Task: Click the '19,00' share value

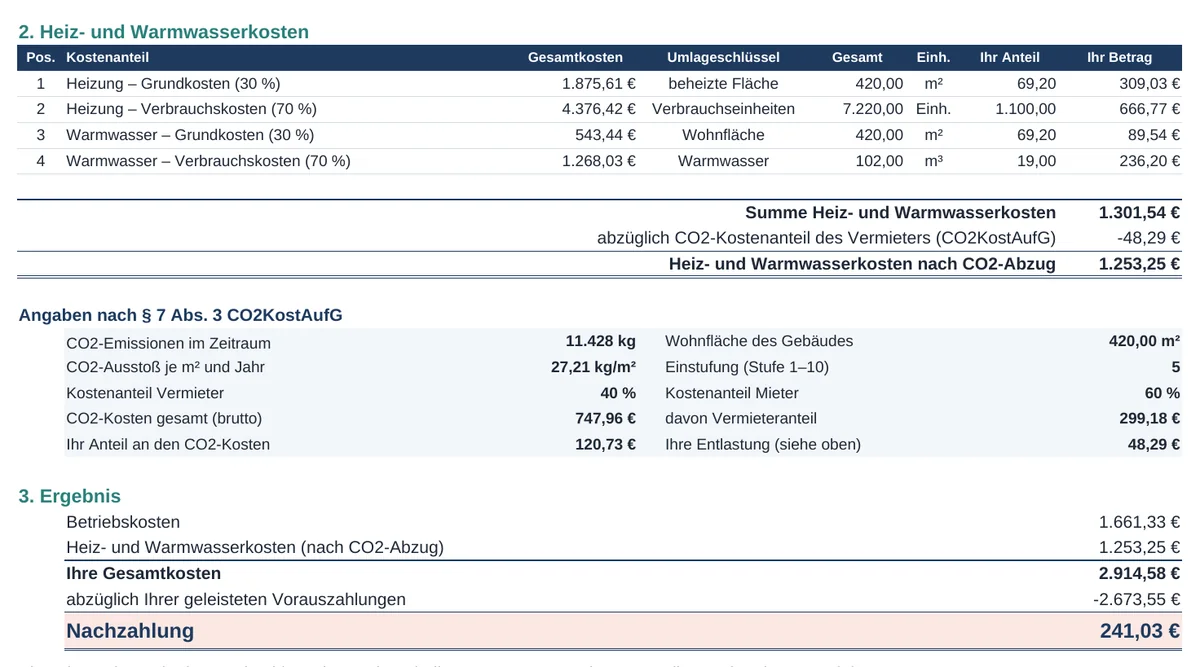Action: coord(1037,161)
